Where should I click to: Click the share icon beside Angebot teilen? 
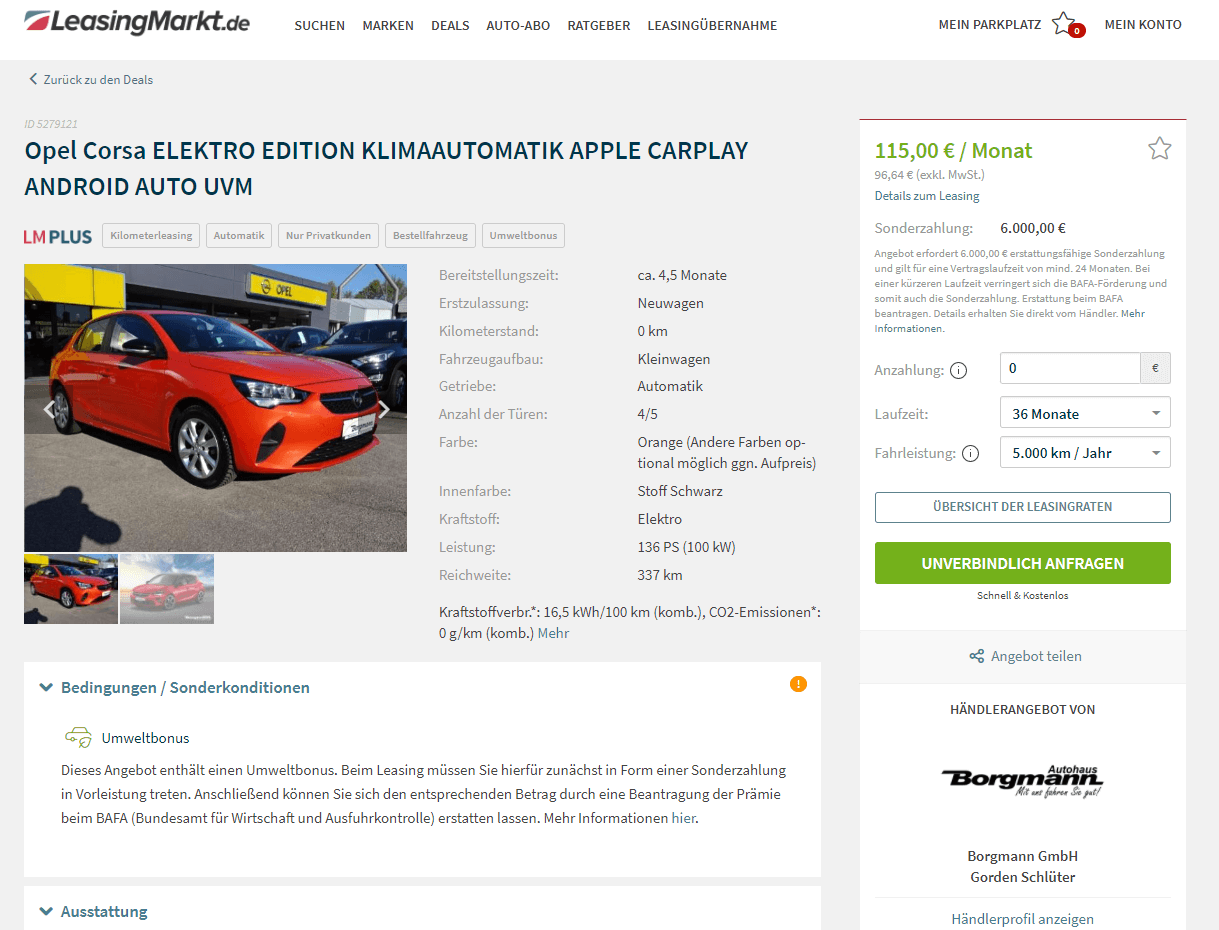tap(977, 657)
